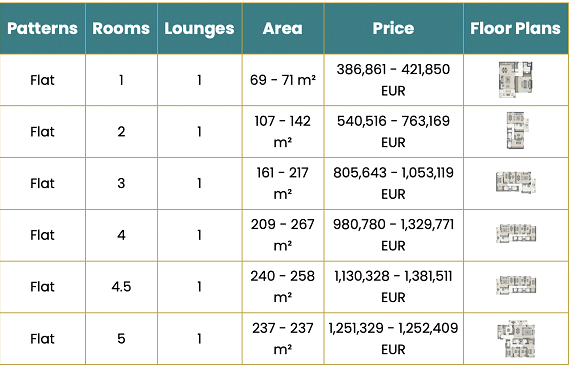The height and width of the screenshot is (366, 574).
Task: Click the Rooms column header
Action: tap(121, 29)
